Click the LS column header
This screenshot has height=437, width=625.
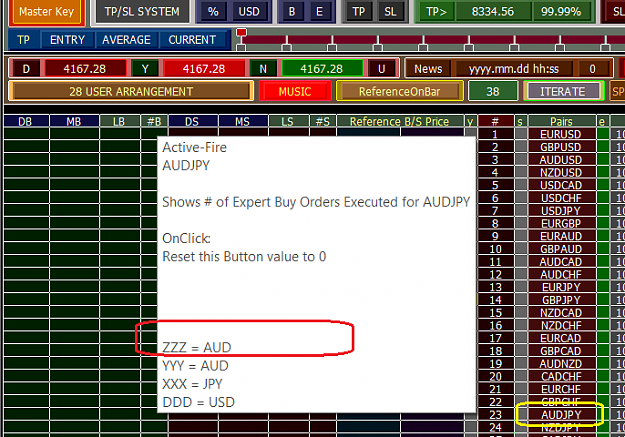pyautogui.click(x=288, y=121)
